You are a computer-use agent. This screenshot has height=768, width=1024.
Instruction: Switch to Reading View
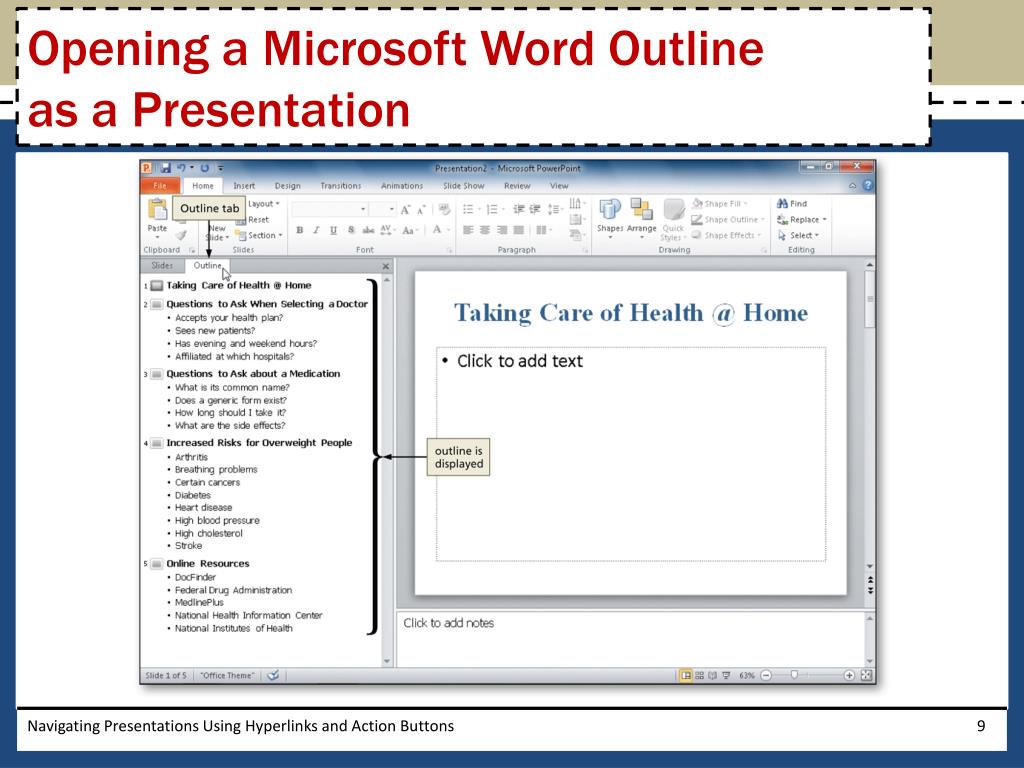coord(712,675)
